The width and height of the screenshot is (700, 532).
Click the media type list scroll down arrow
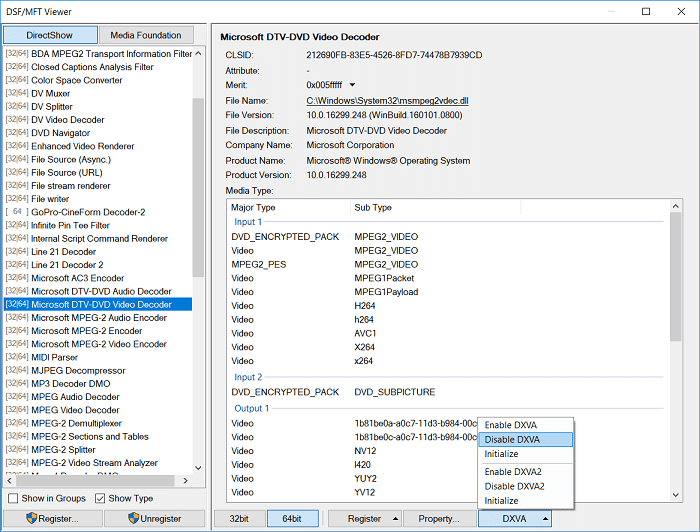click(x=675, y=495)
